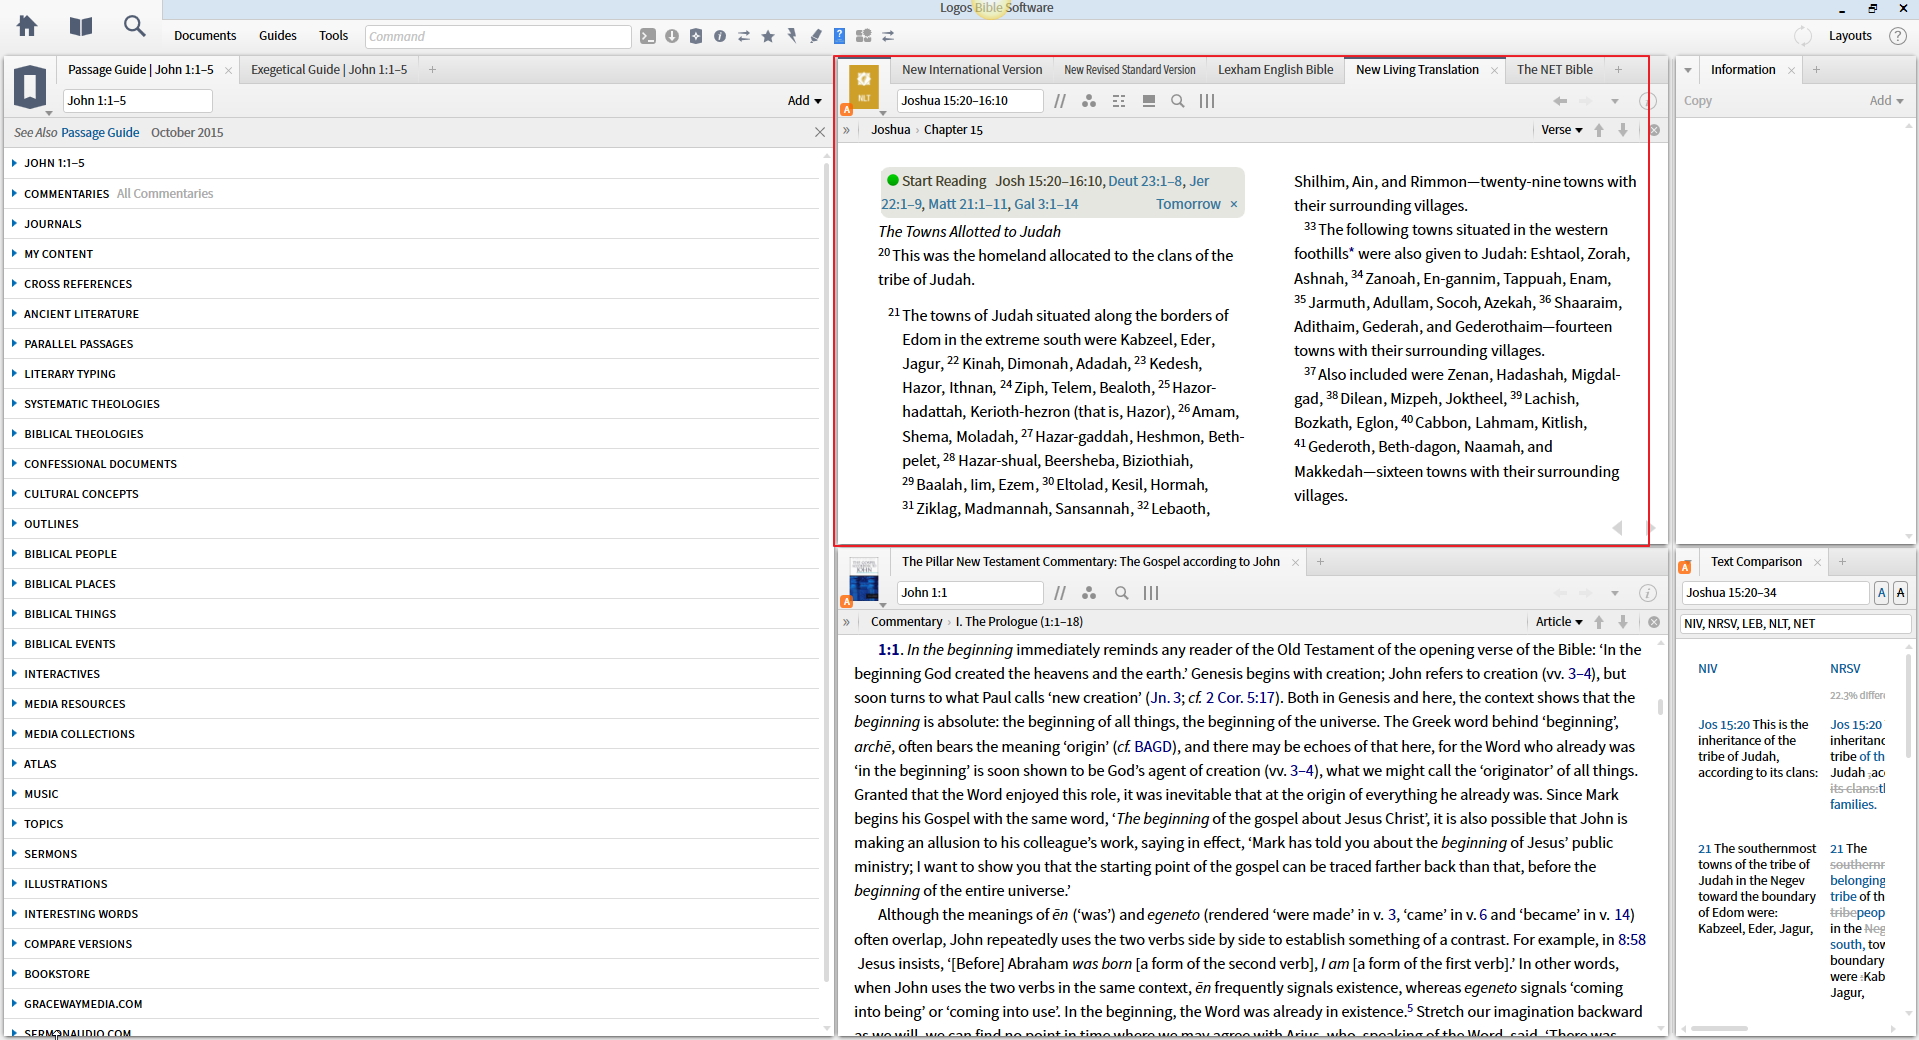Click the search magnifier in Pillar commentary panel
Screen dimensions: 1919x1040
point(1122,593)
